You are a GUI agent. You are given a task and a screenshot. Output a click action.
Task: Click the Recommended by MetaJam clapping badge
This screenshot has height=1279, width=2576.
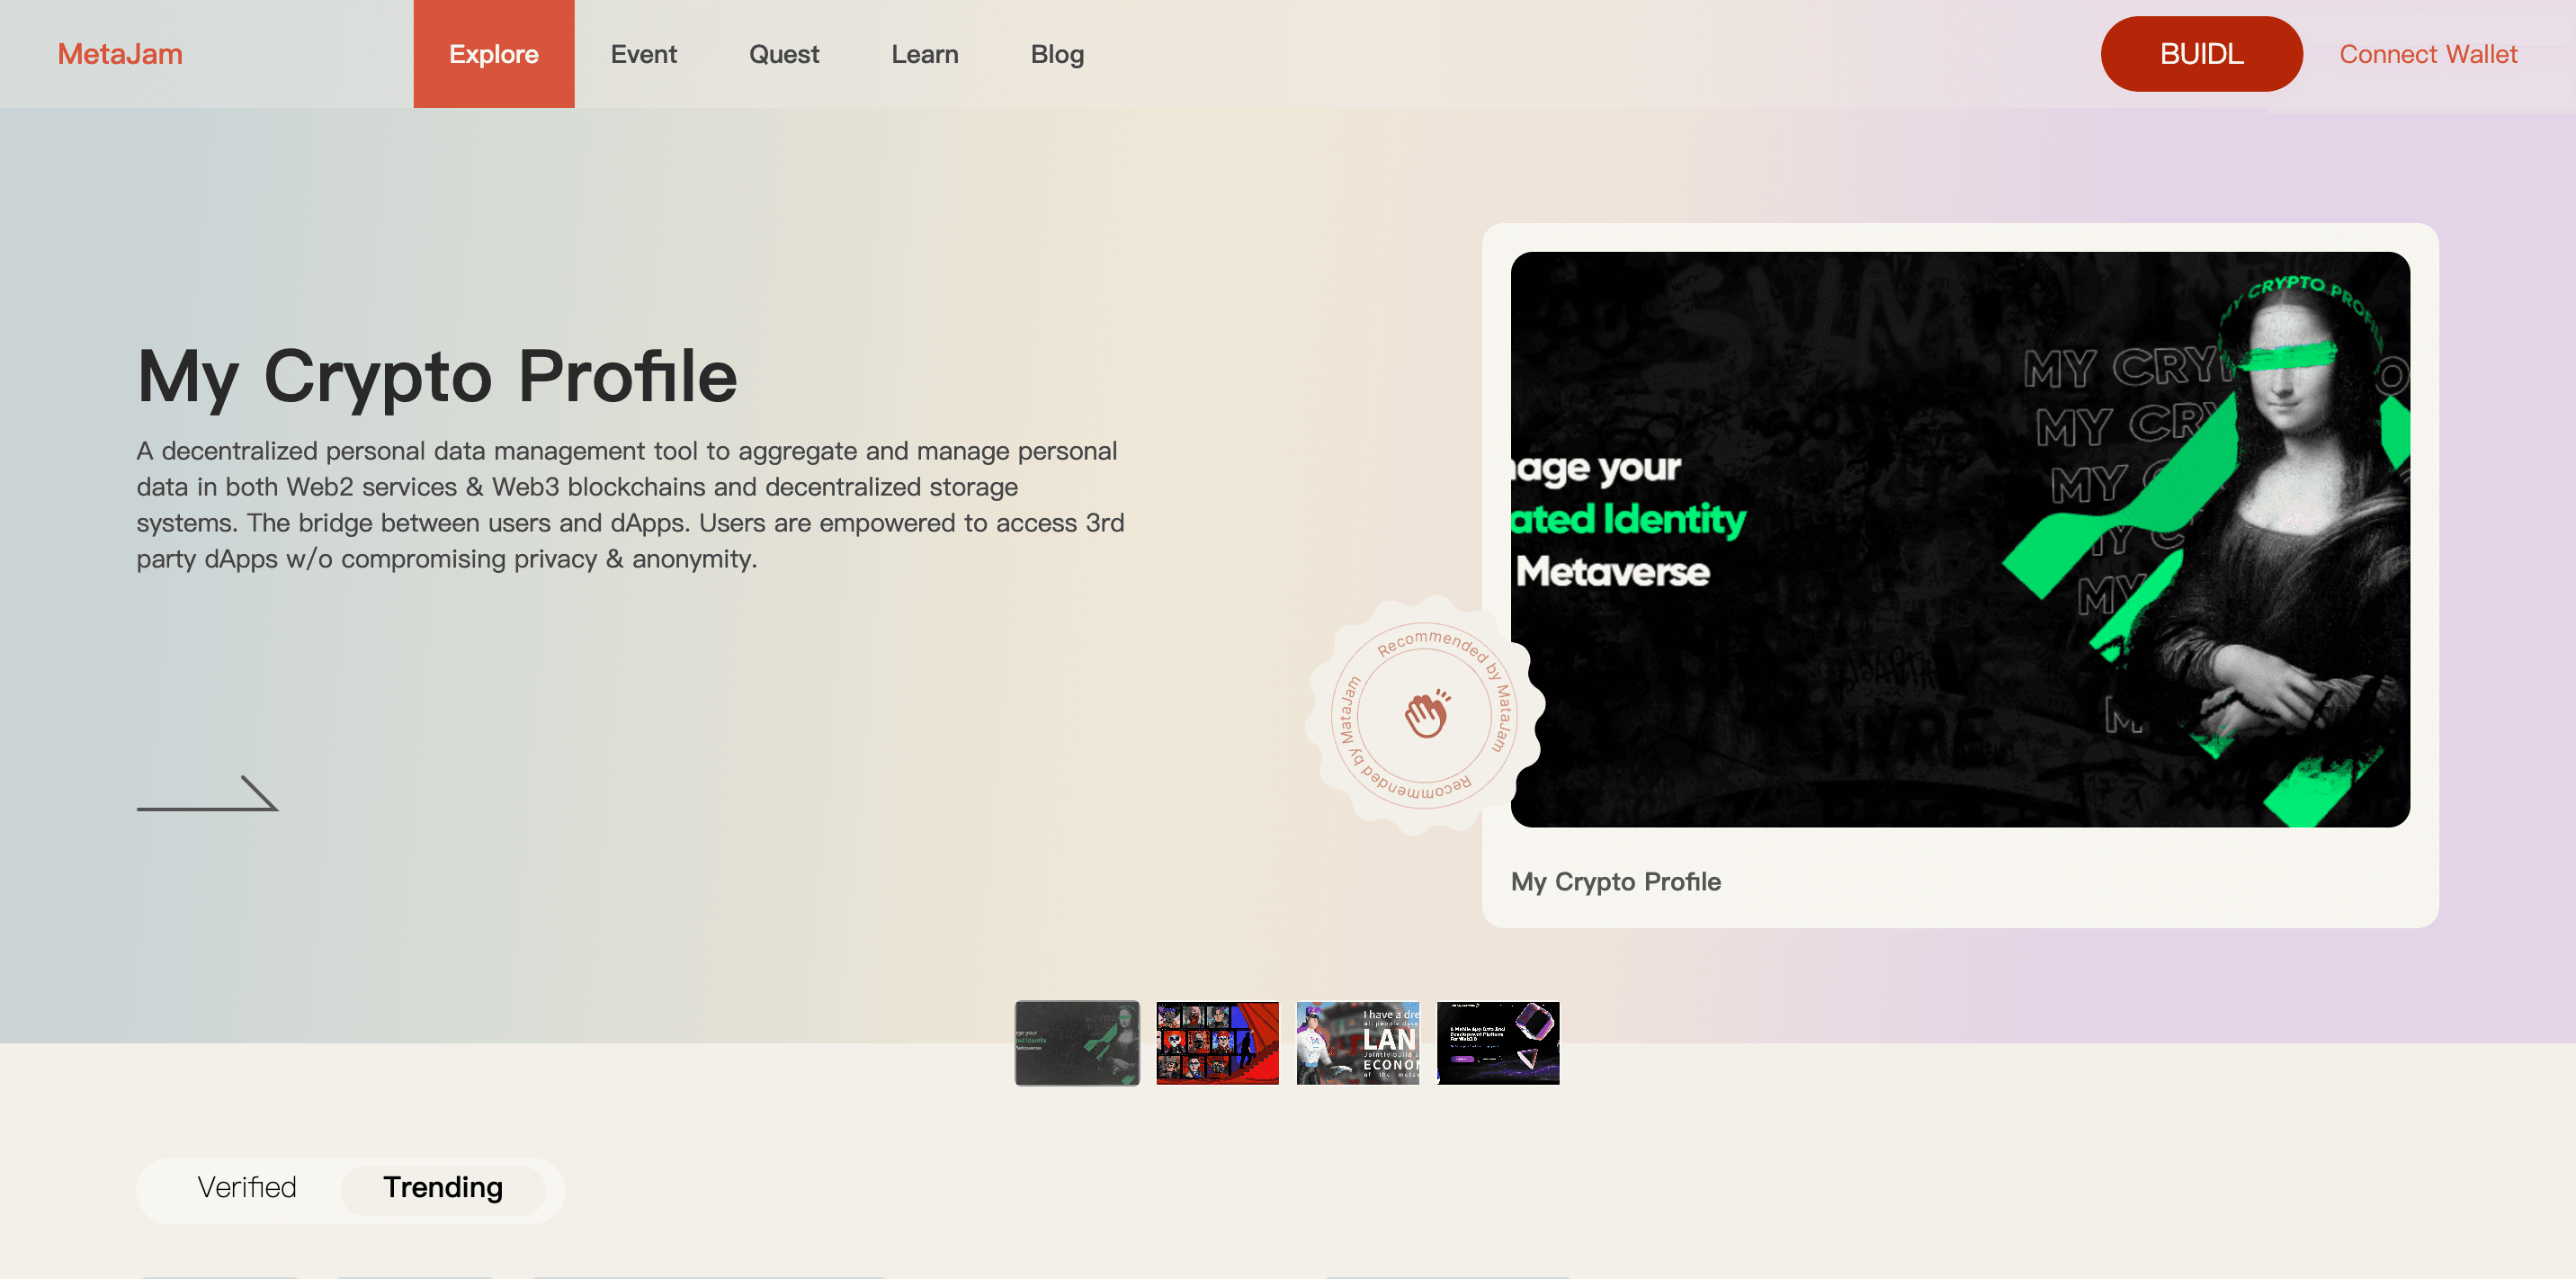pyautogui.click(x=1426, y=715)
